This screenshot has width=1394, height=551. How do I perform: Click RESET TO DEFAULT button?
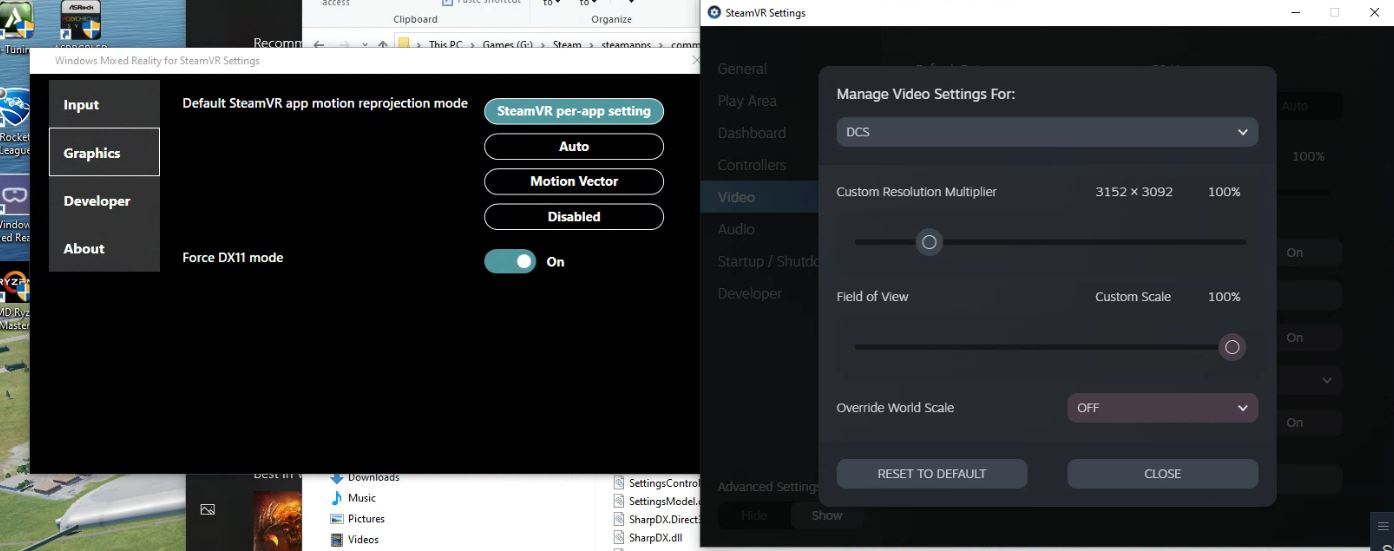click(x=932, y=474)
